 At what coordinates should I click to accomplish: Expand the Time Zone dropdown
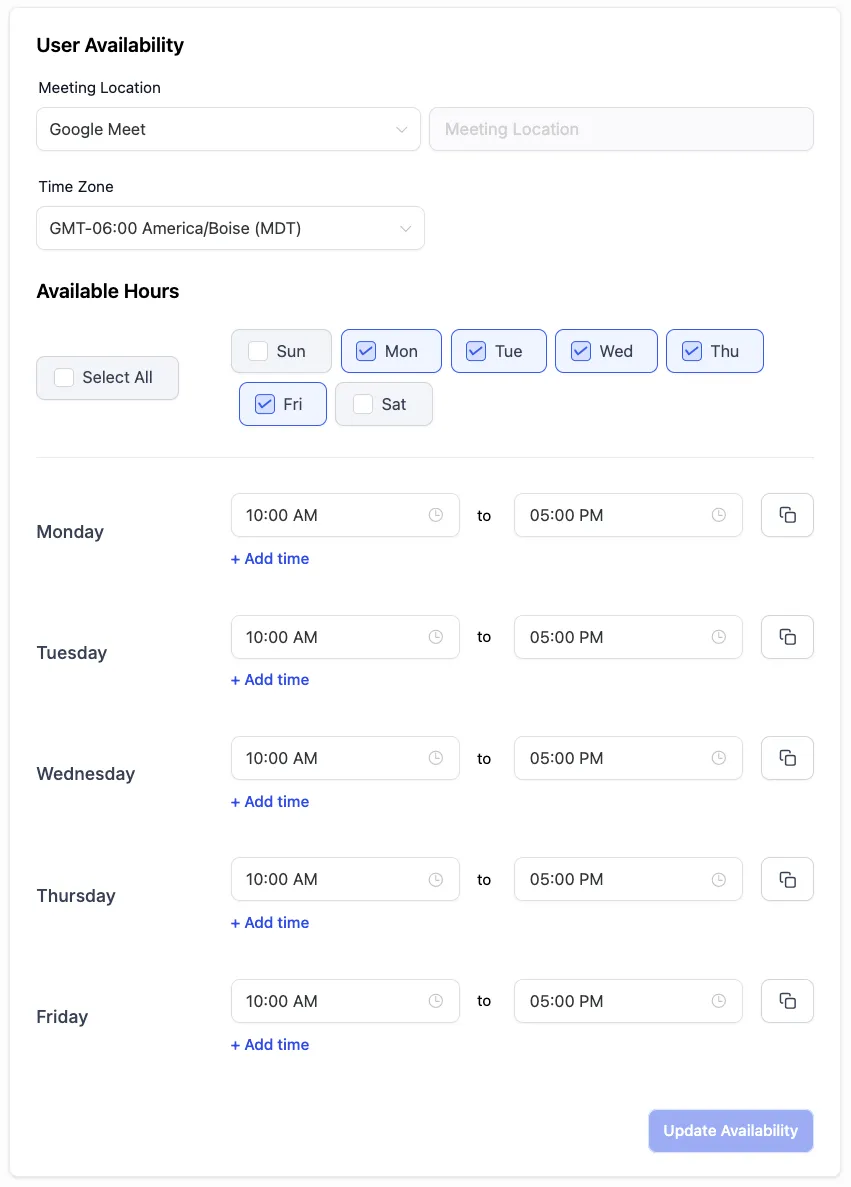click(230, 228)
